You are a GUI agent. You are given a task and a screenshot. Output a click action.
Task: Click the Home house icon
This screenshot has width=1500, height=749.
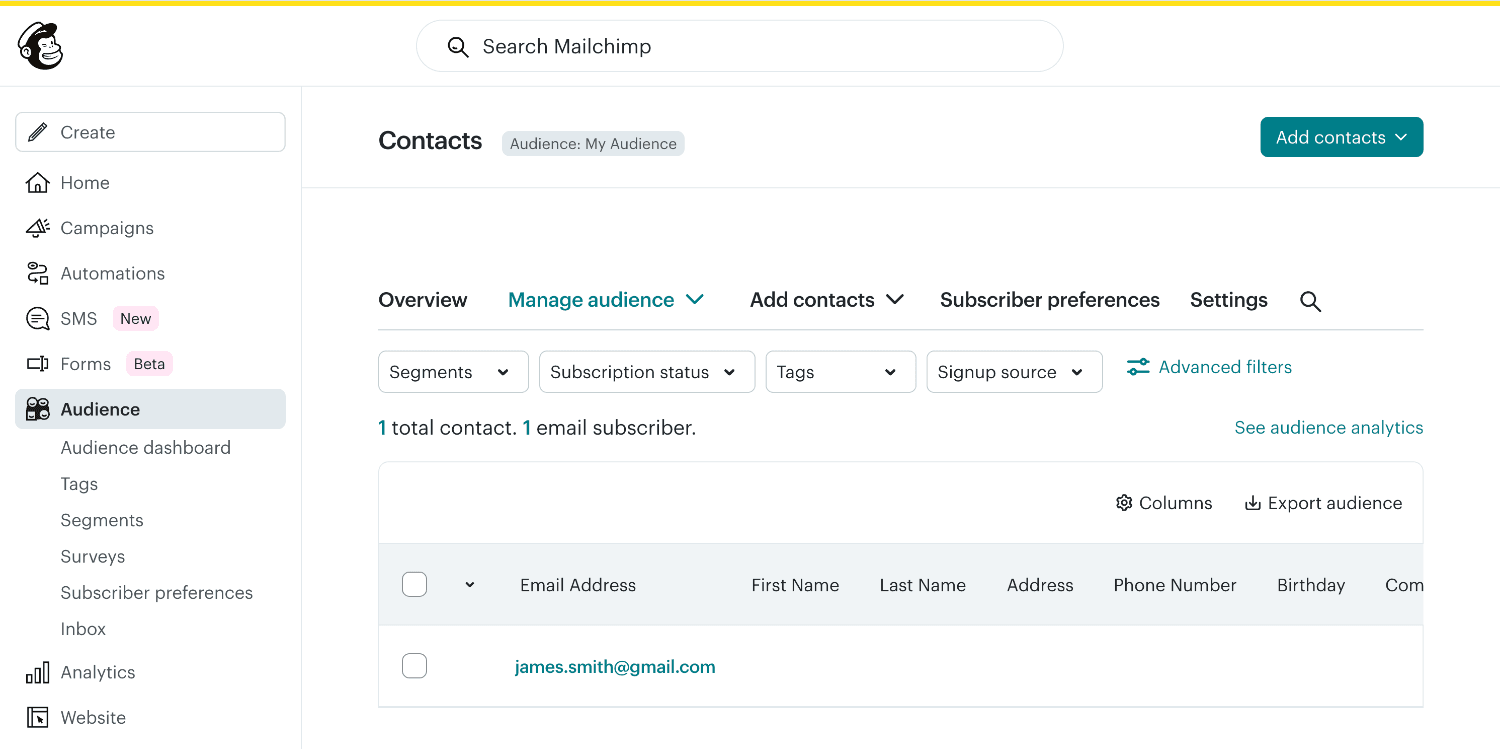38,183
